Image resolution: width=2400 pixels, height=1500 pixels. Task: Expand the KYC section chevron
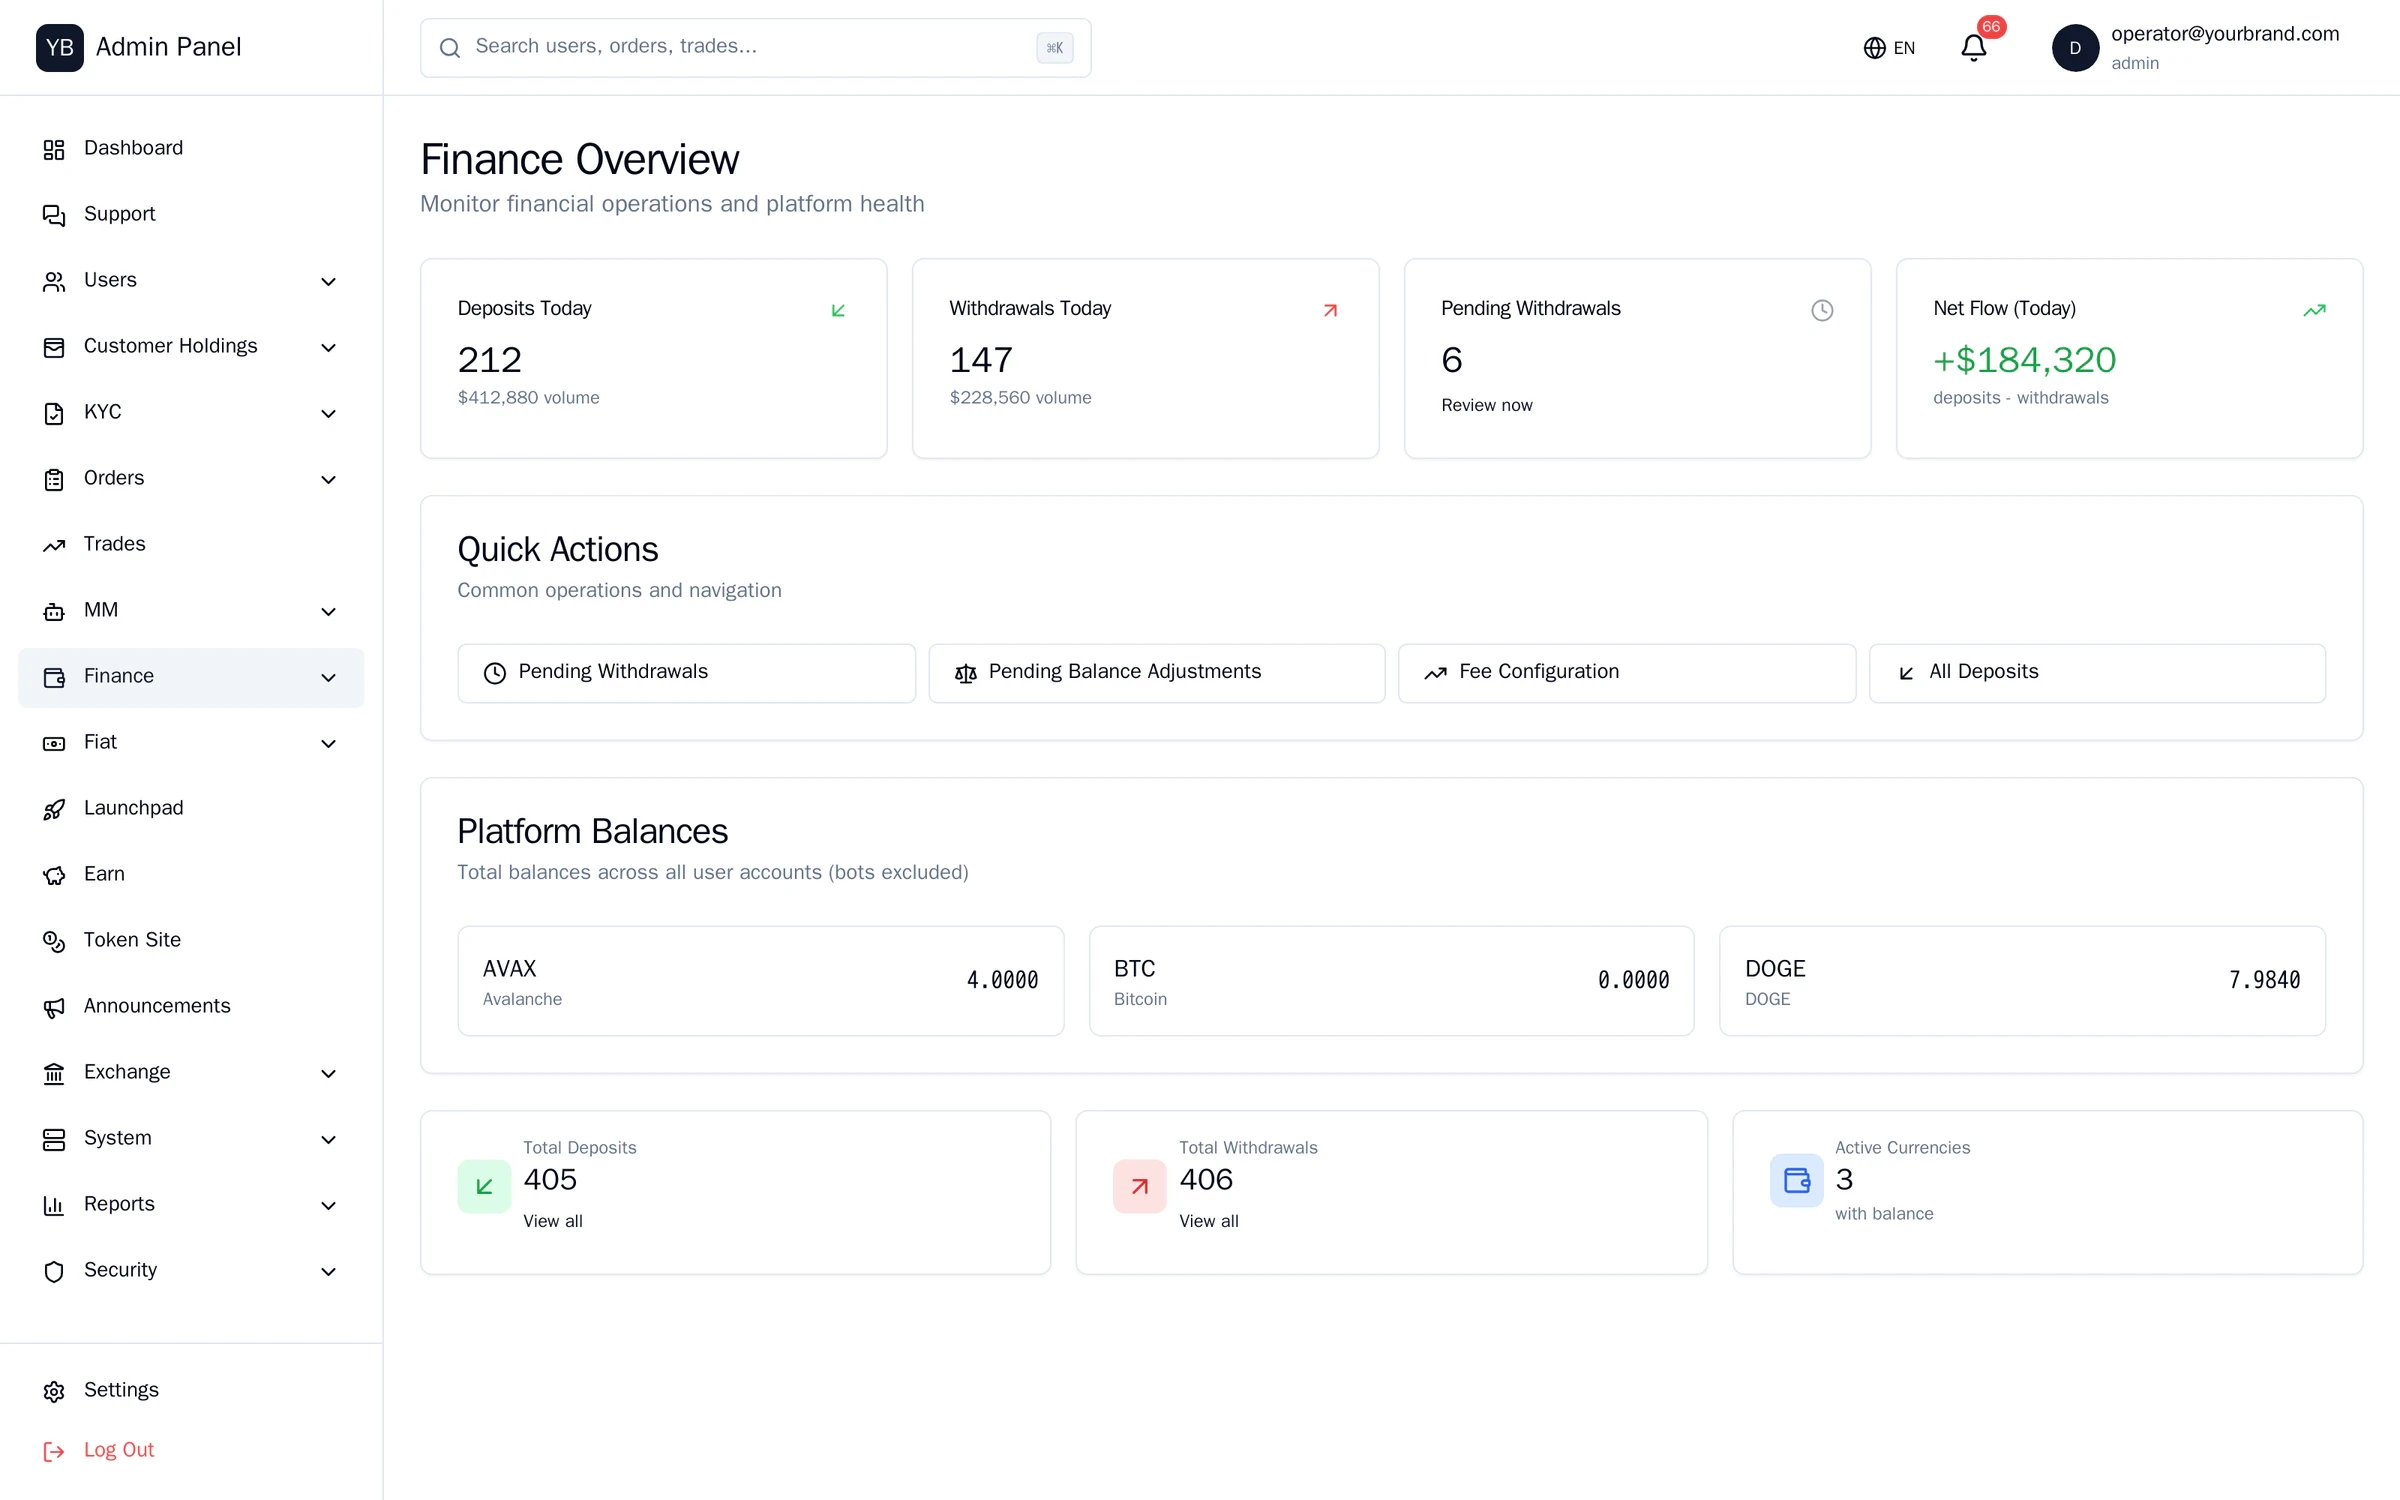click(x=328, y=413)
